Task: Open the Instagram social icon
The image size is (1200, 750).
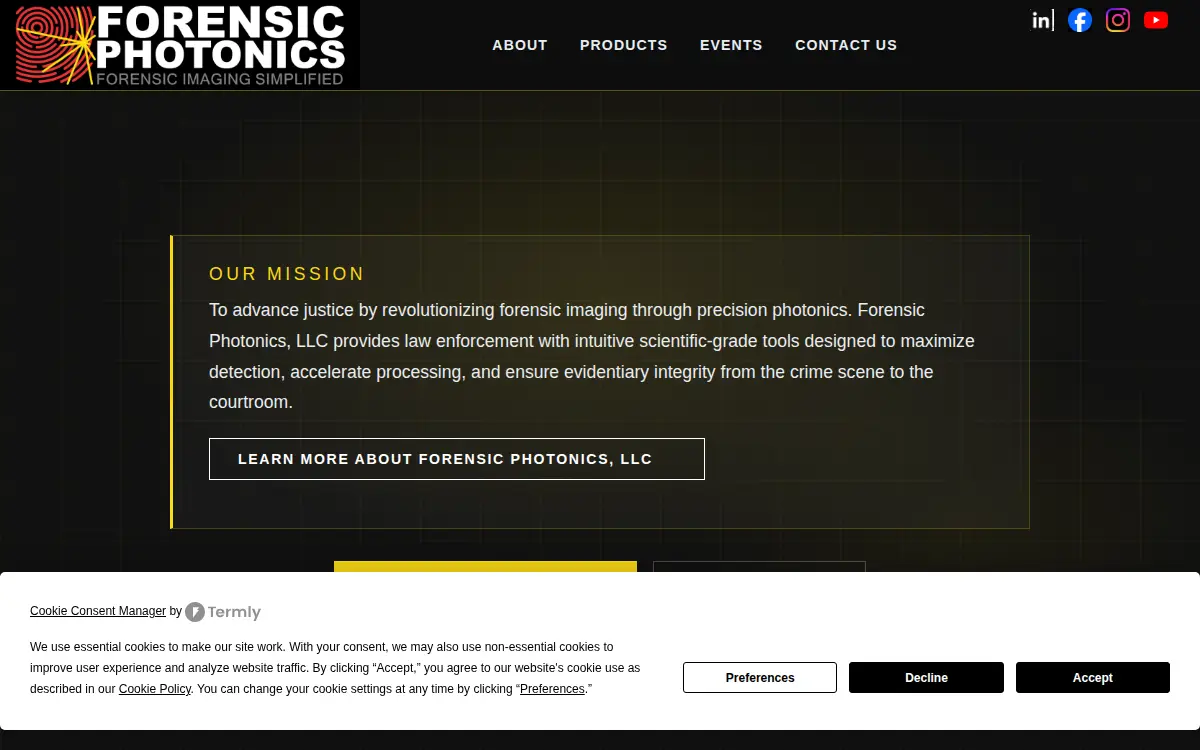Action: (1118, 20)
